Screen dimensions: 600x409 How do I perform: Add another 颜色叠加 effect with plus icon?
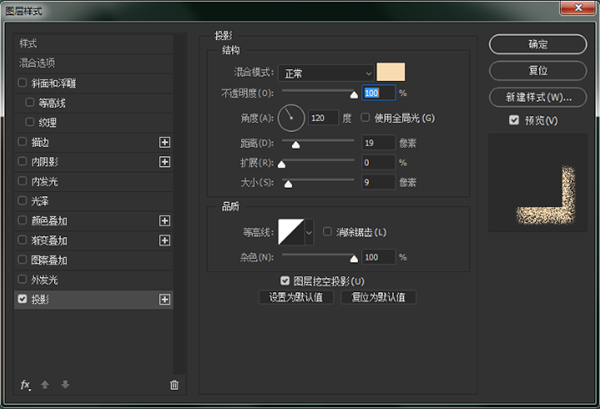165,220
